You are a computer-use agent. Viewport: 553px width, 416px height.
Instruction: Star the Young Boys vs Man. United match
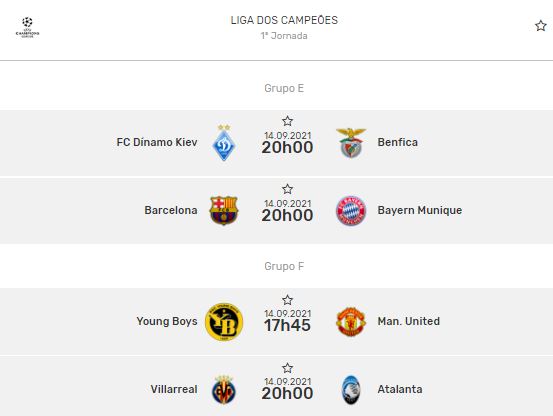point(287,300)
